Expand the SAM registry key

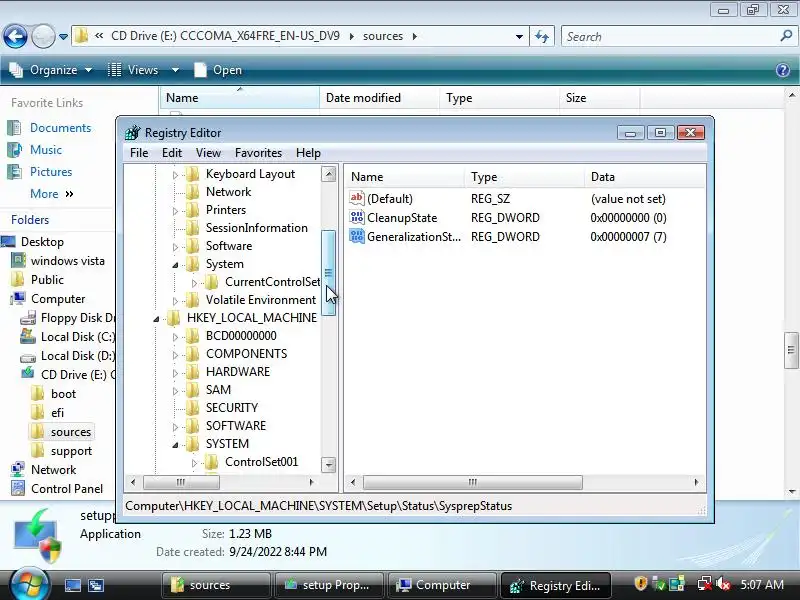click(175, 391)
